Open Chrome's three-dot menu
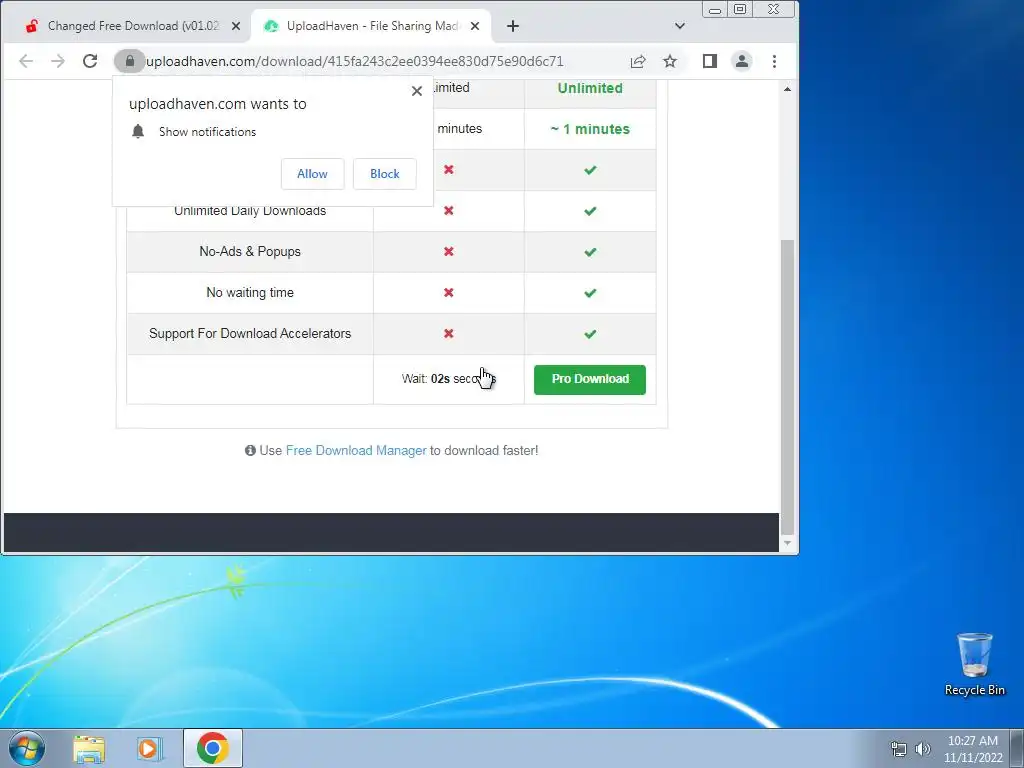This screenshot has height=768, width=1024. click(775, 61)
